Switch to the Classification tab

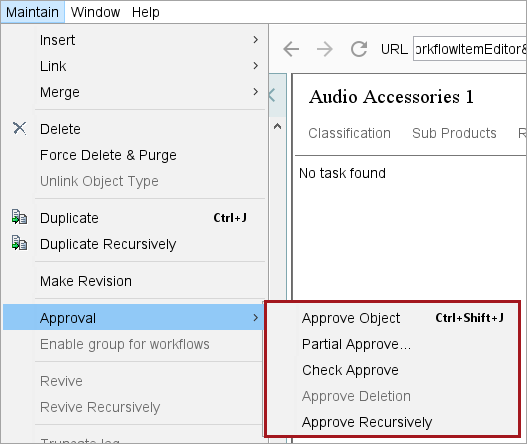[x=350, y=133]
